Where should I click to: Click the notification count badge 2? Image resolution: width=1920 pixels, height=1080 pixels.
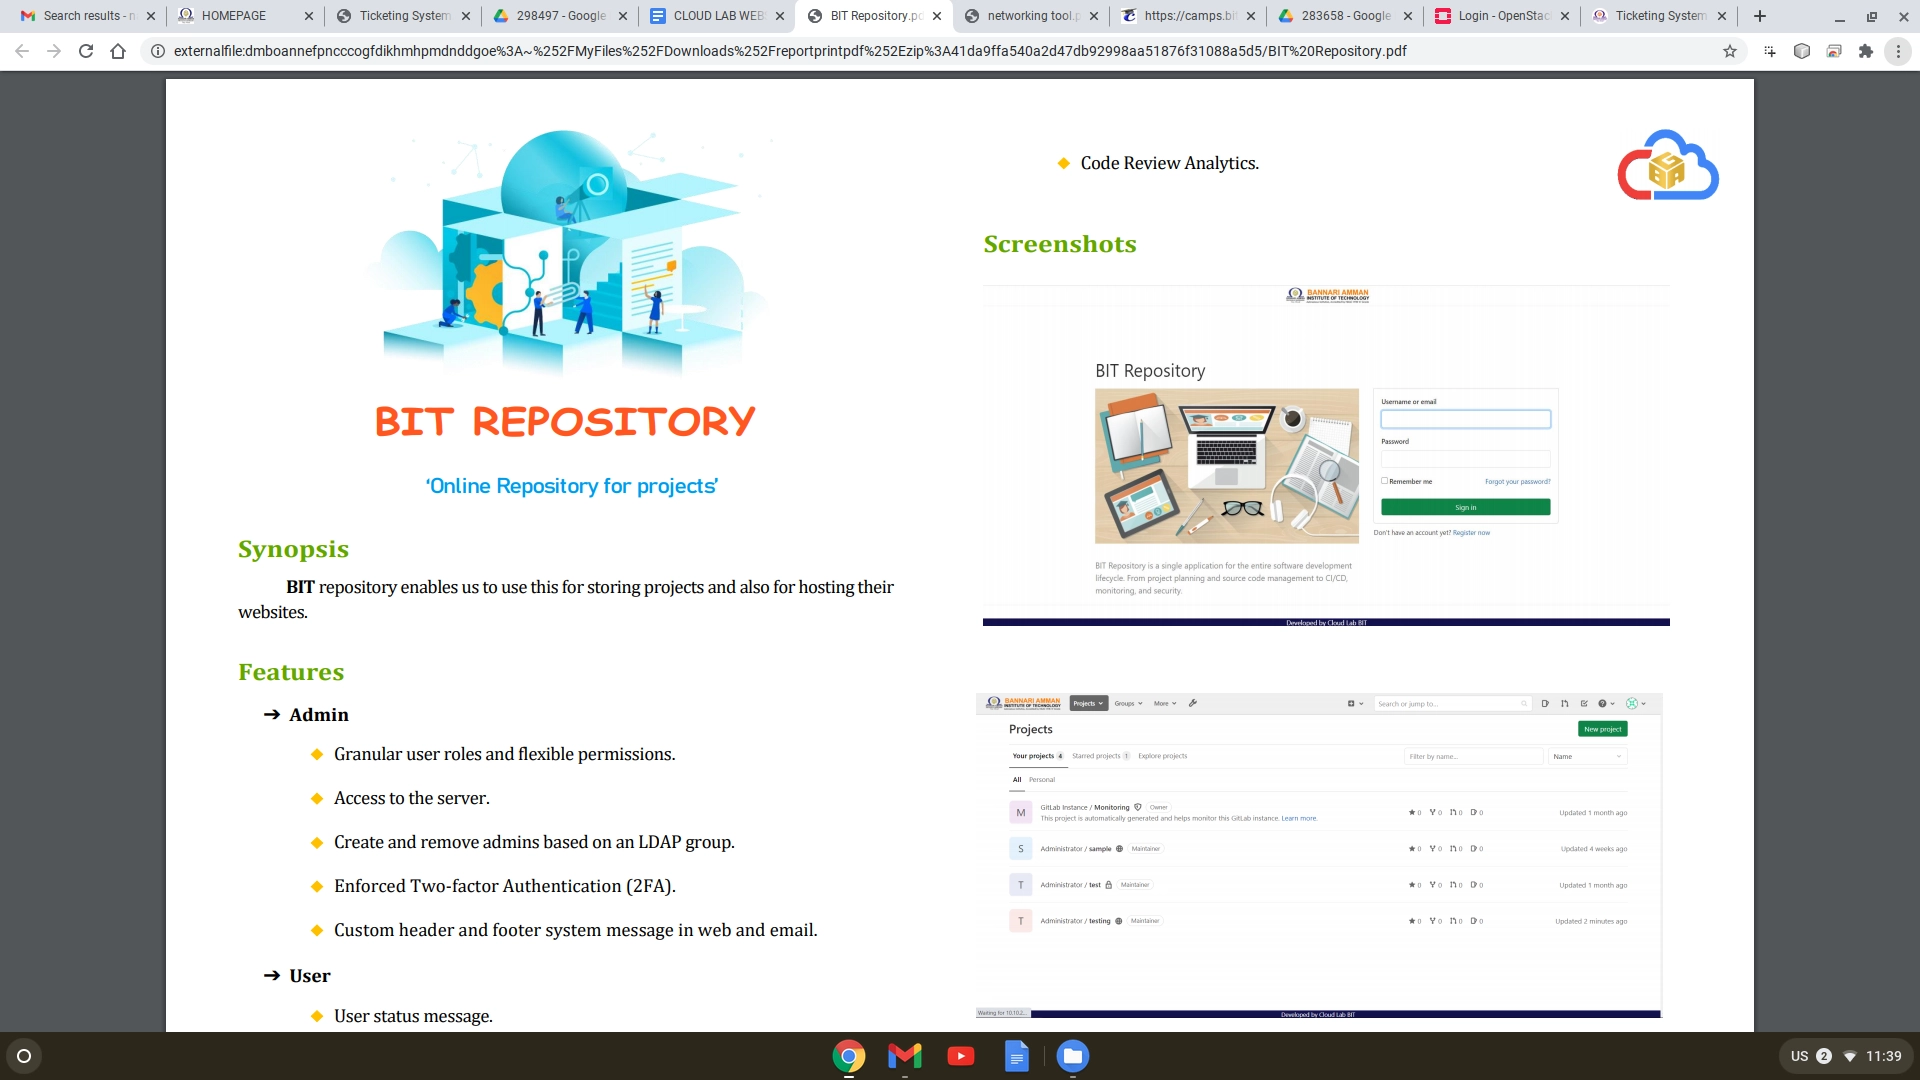coord(1824,1056)
